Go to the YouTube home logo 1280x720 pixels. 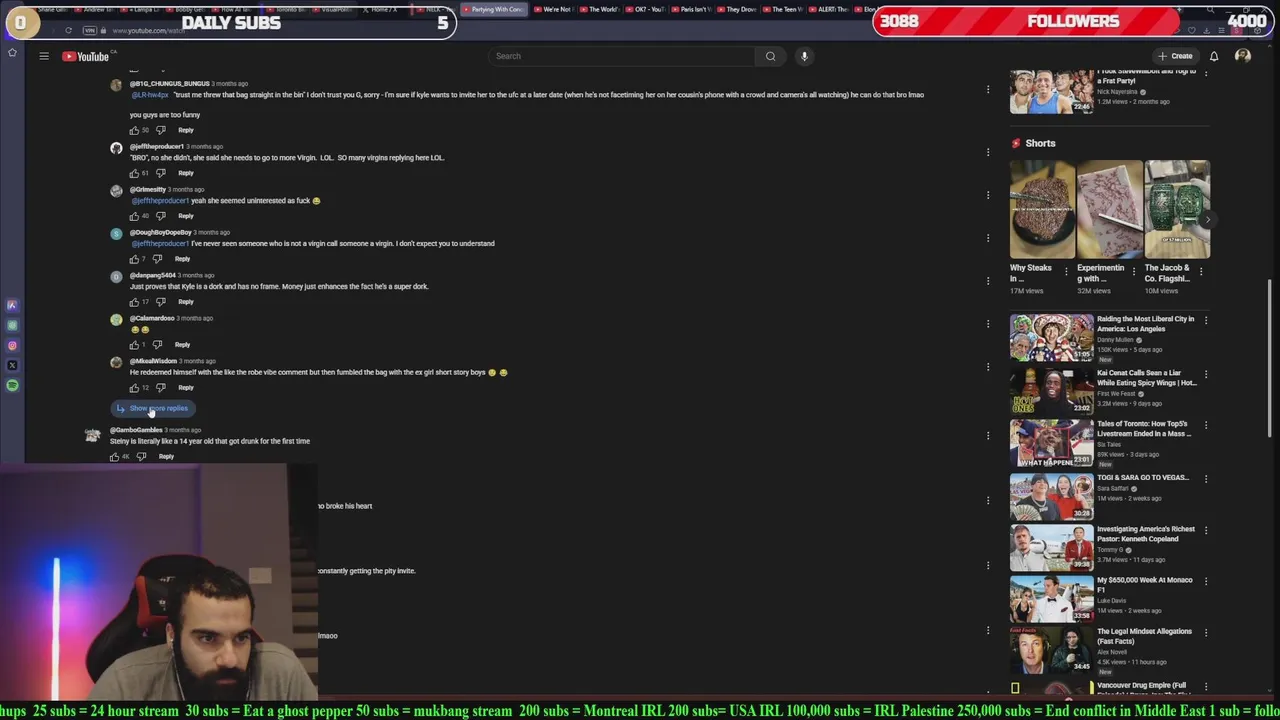point(85,56)
